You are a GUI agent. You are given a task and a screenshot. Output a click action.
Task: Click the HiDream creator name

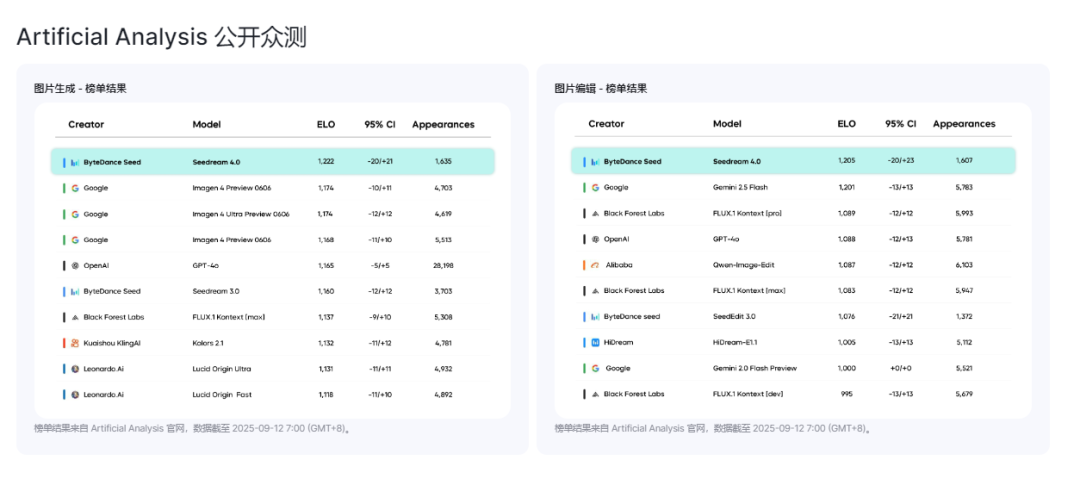tap(619, 342)
